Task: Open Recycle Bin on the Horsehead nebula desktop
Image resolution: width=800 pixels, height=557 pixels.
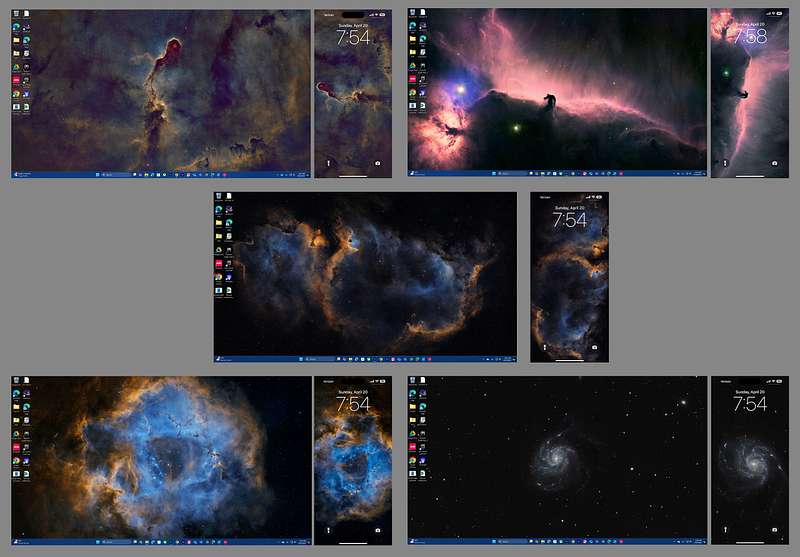Action: [x=413, y=12]
